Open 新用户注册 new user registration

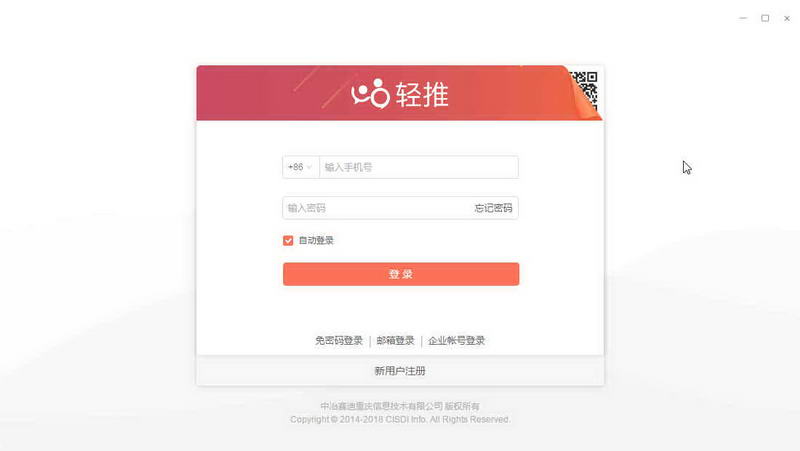click(400, 371)
